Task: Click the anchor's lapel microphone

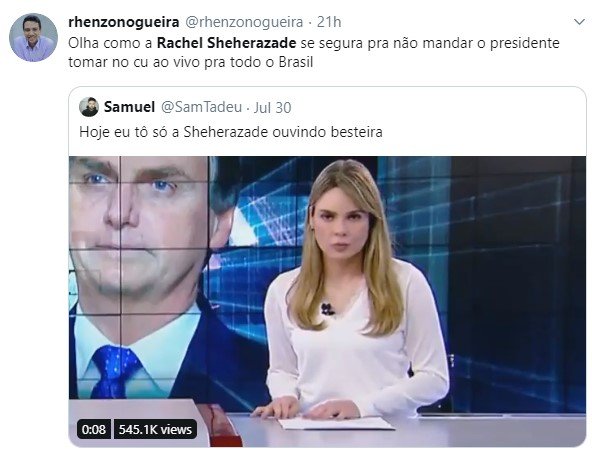Action: click(327, 309)
